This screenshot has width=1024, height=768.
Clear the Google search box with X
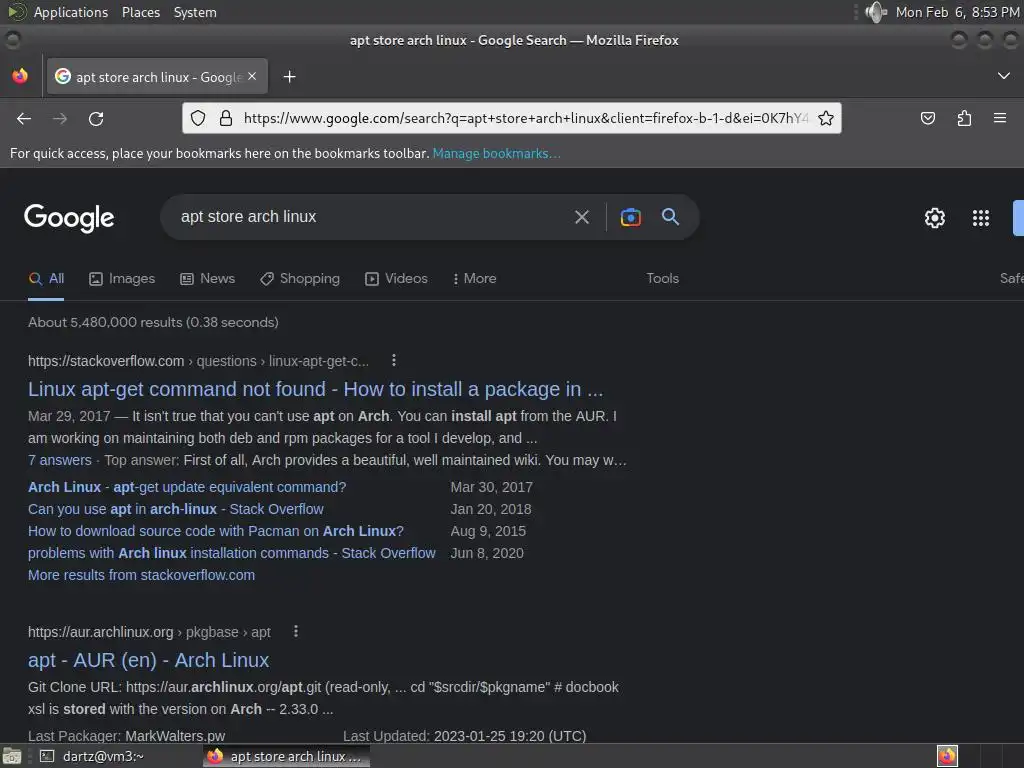click(581, 217)
